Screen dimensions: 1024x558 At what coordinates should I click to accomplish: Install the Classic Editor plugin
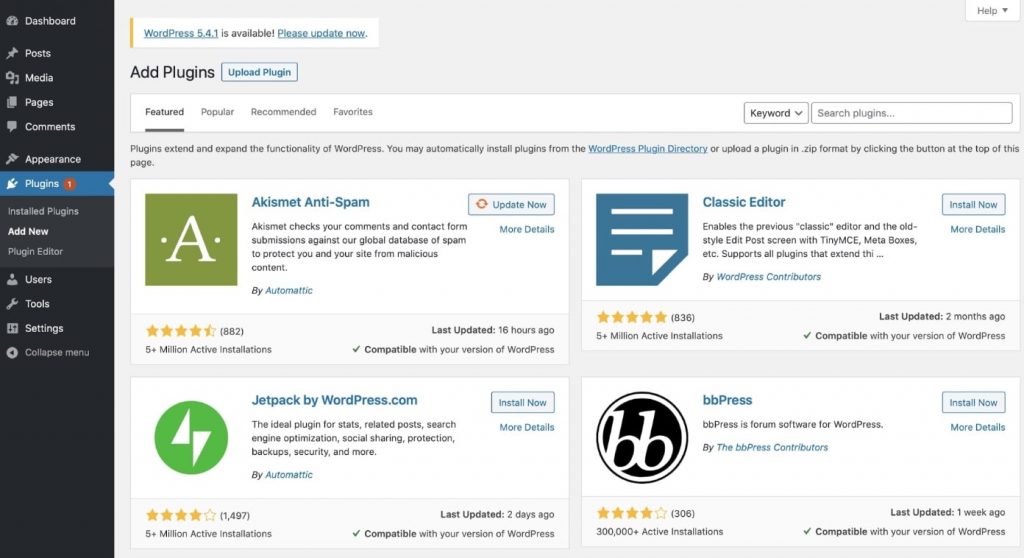point(973,205)
